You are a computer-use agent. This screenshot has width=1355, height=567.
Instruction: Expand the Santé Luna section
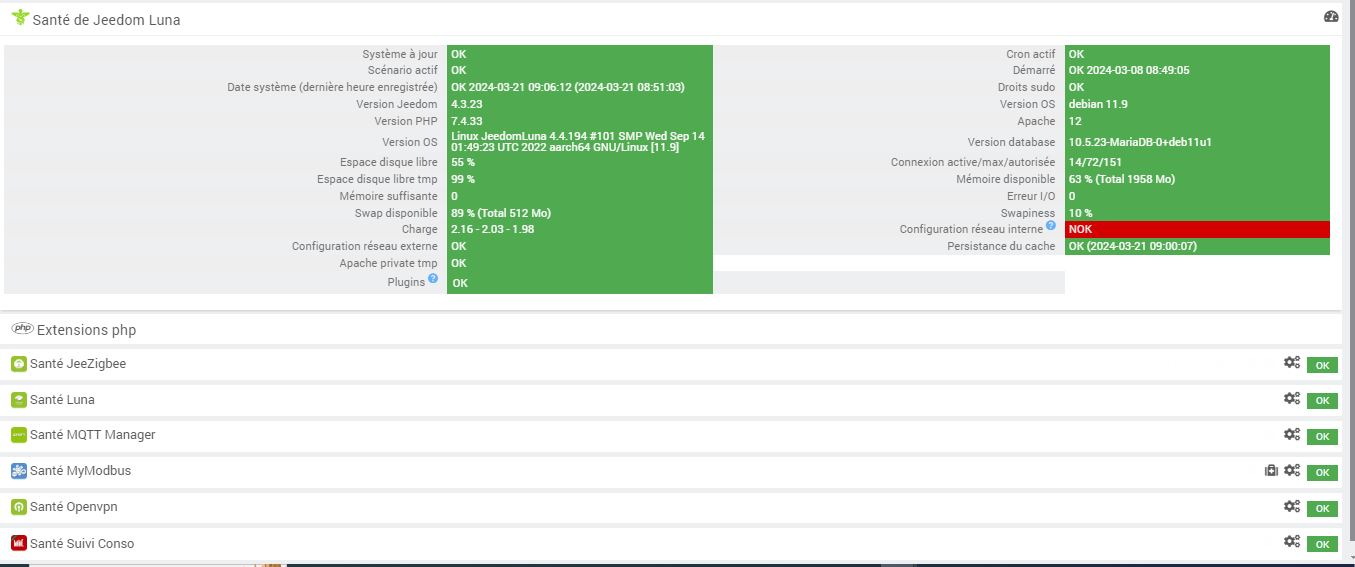(62, 400)
